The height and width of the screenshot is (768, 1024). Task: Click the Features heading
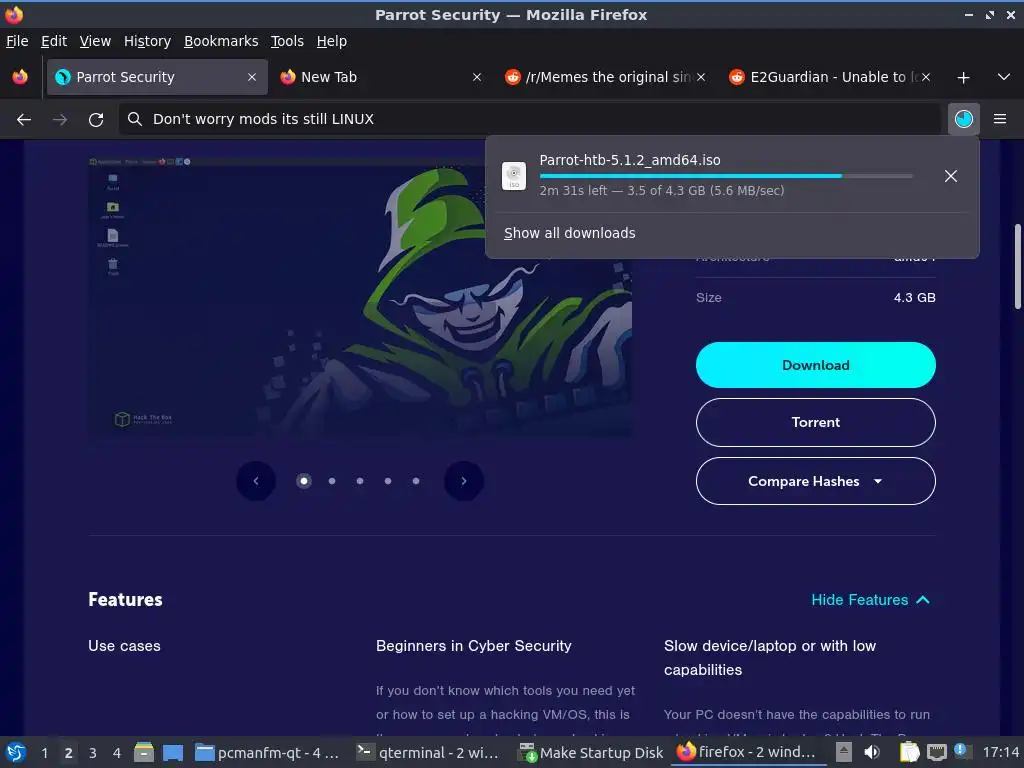[x=125, y=600]
